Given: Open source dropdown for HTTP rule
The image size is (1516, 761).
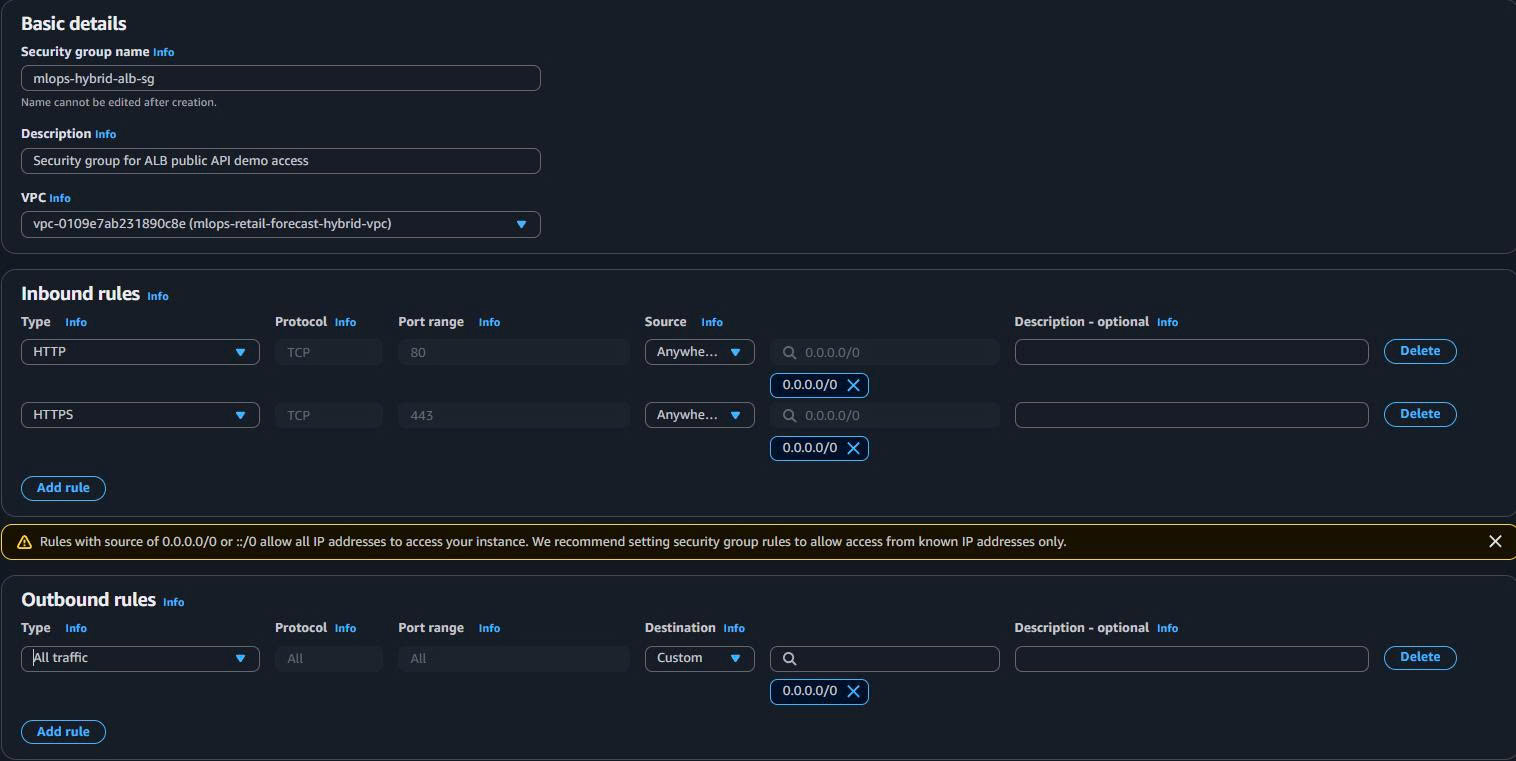Looking at the screenshot, I should click(699, 352).
